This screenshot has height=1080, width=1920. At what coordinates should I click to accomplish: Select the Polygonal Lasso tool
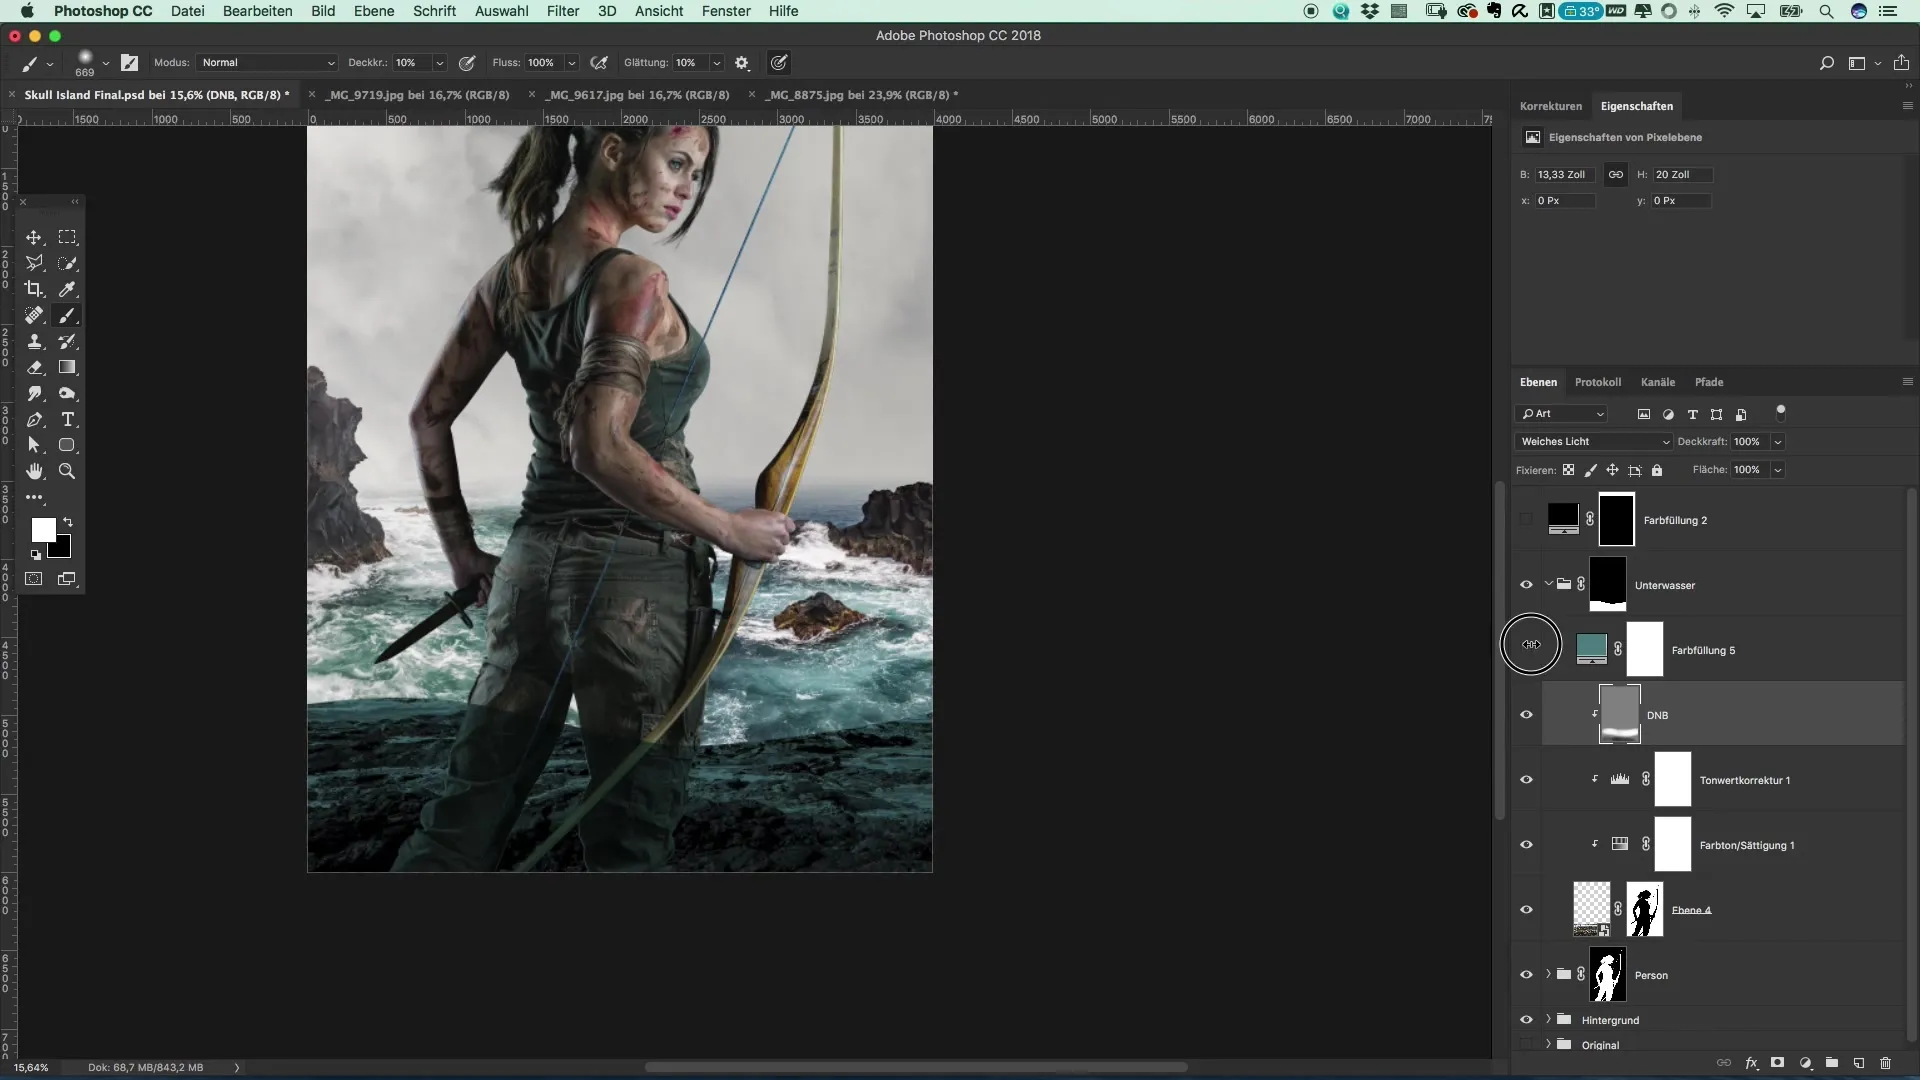(x=34, y=263)
